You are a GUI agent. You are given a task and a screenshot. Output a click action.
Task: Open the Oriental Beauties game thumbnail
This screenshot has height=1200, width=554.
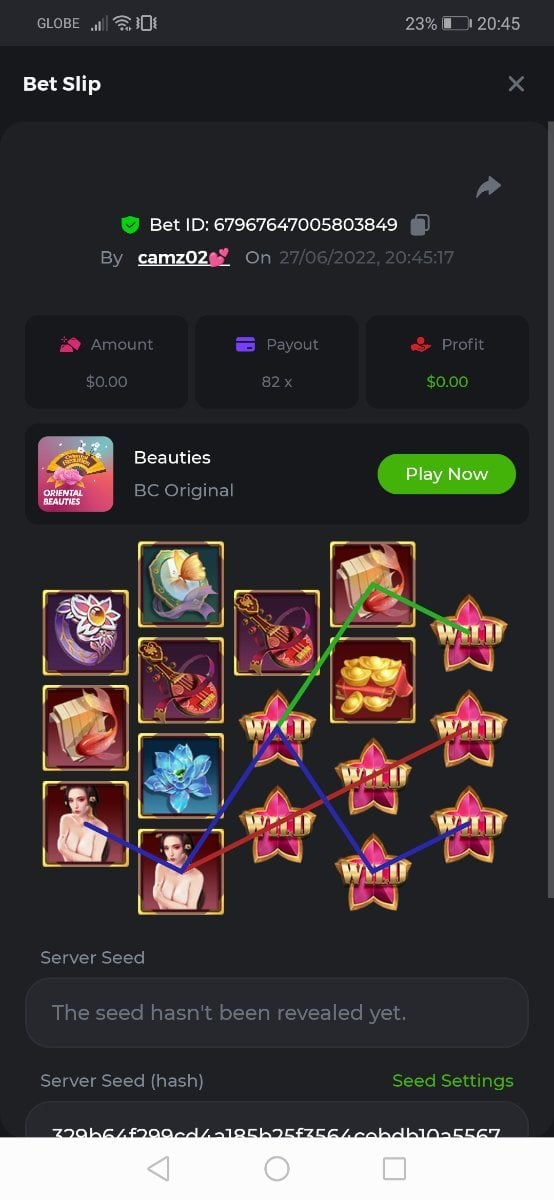(x=76, y=474)
